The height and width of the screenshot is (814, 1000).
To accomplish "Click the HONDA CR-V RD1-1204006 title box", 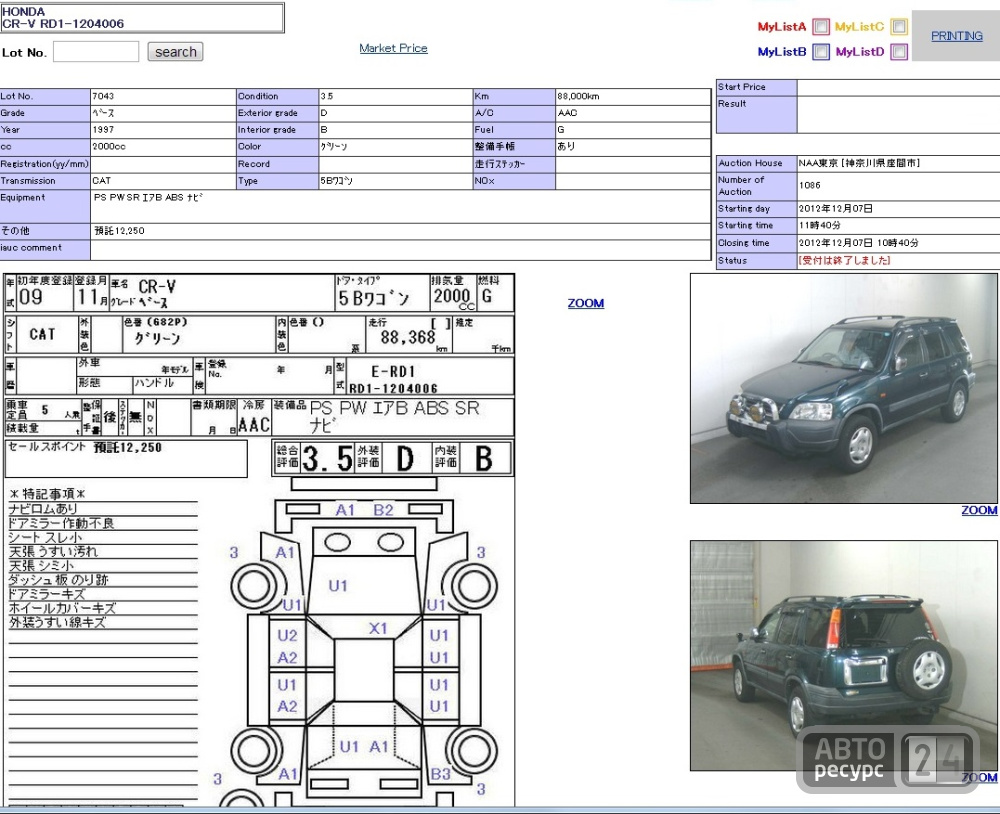I will tap(142, 18).
